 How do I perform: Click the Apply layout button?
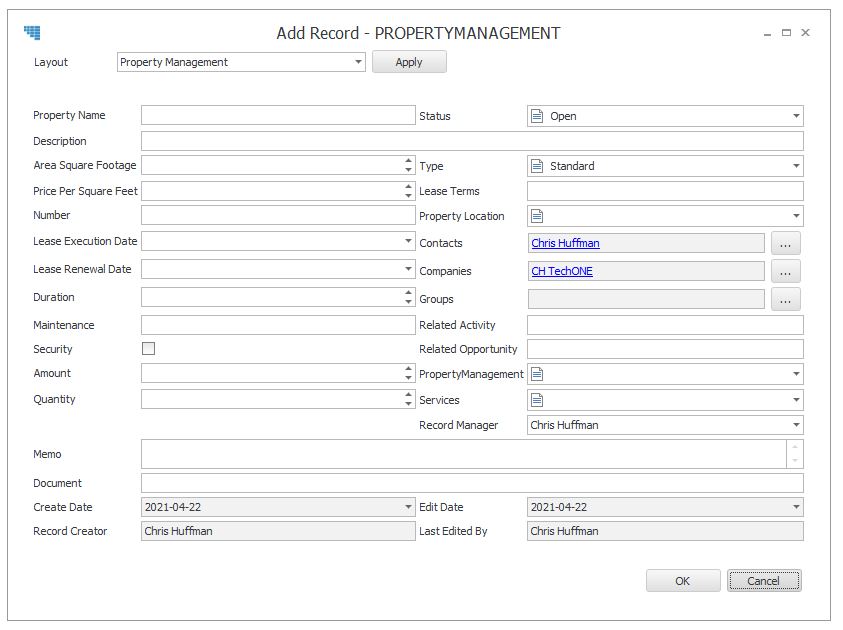pyautogui.click(x=409, y=62)
